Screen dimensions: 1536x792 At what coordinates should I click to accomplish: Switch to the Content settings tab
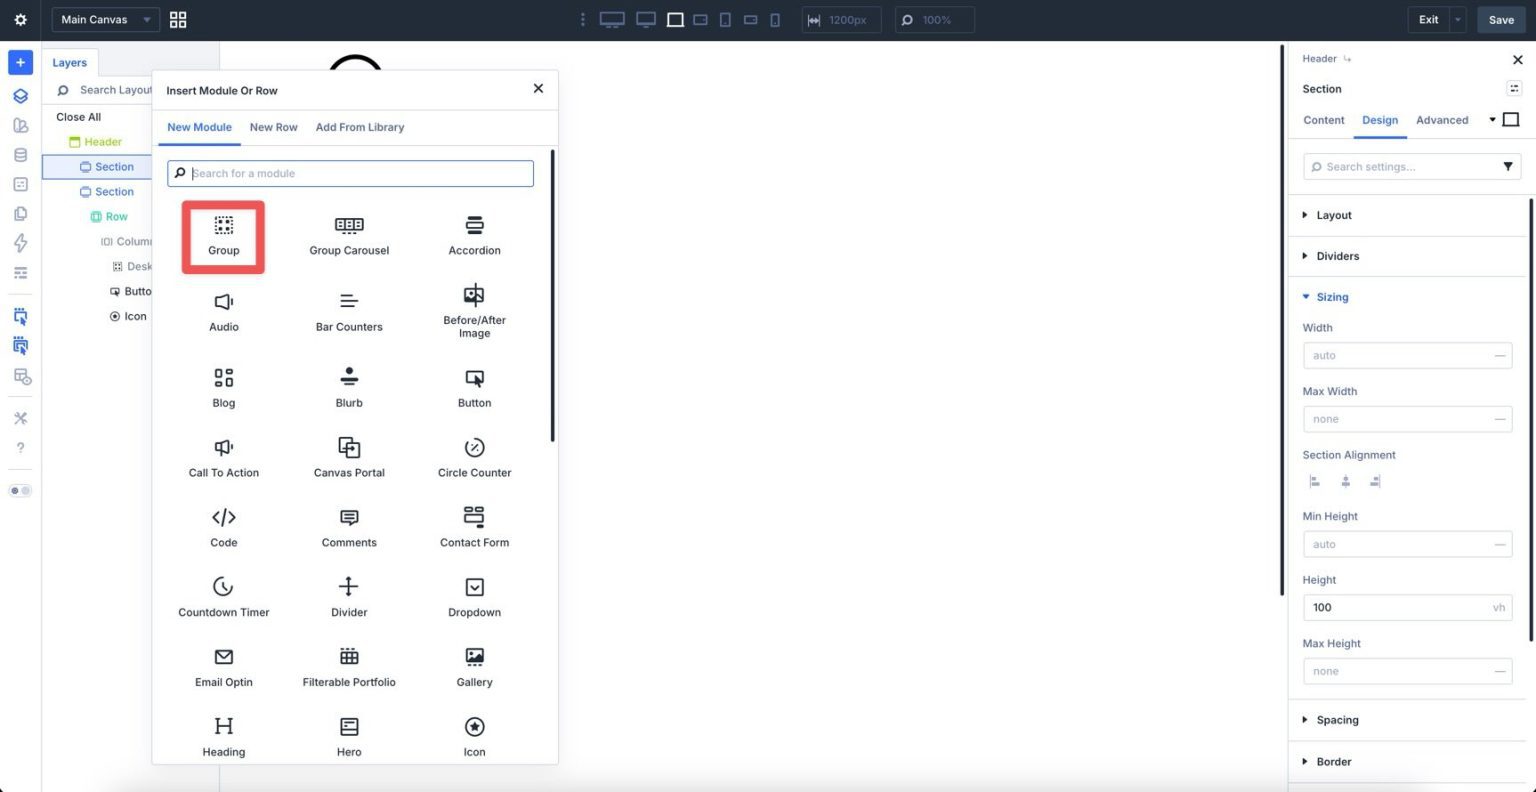pyautogui.click(x=1323, y=120)
